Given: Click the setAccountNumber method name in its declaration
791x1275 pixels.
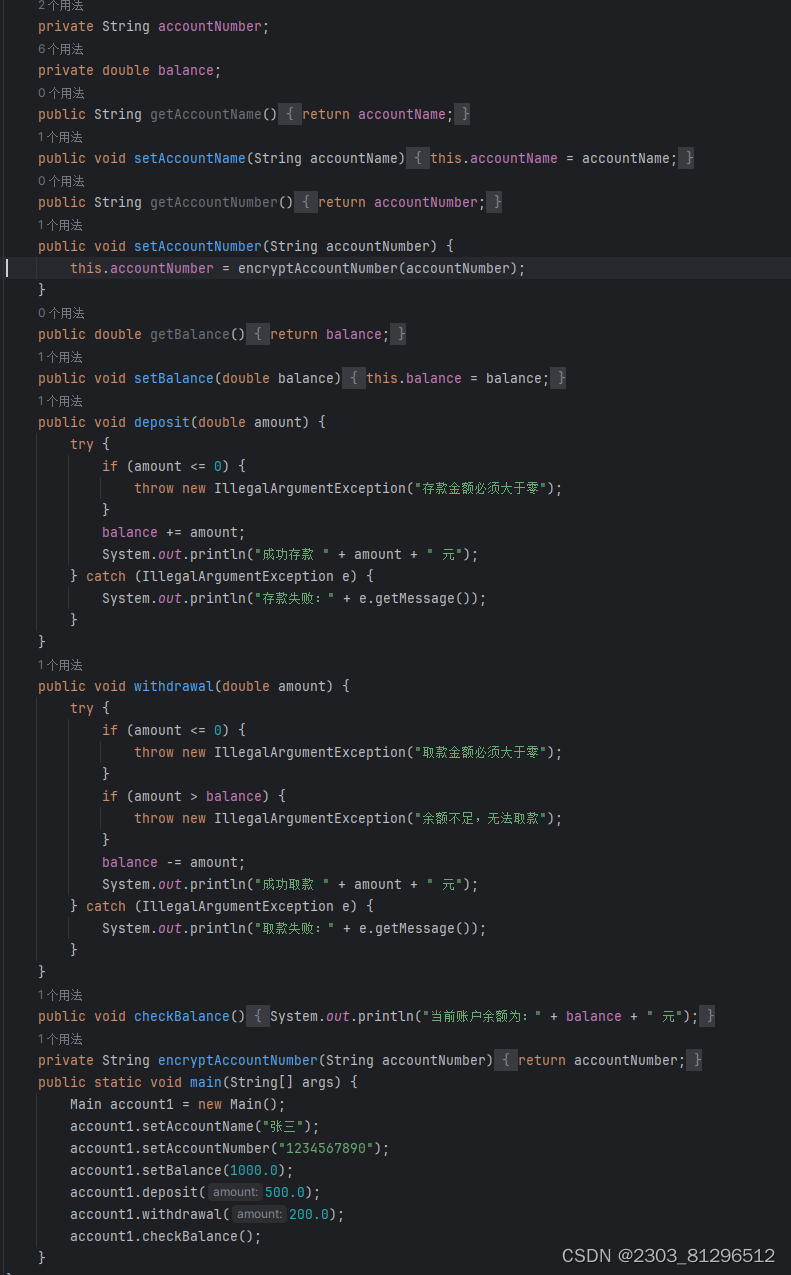Looking at the screenshot, I should click(198, 246).
